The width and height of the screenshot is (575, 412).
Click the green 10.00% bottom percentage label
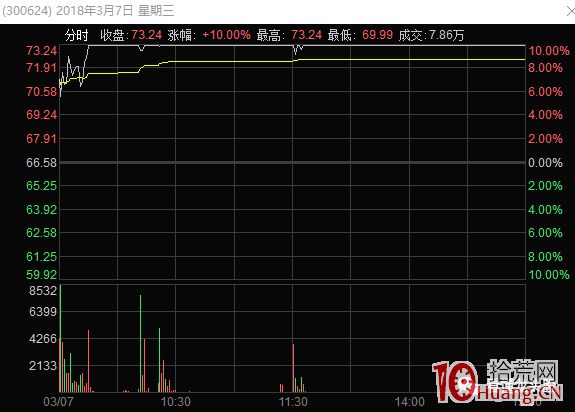pos(549,275)
